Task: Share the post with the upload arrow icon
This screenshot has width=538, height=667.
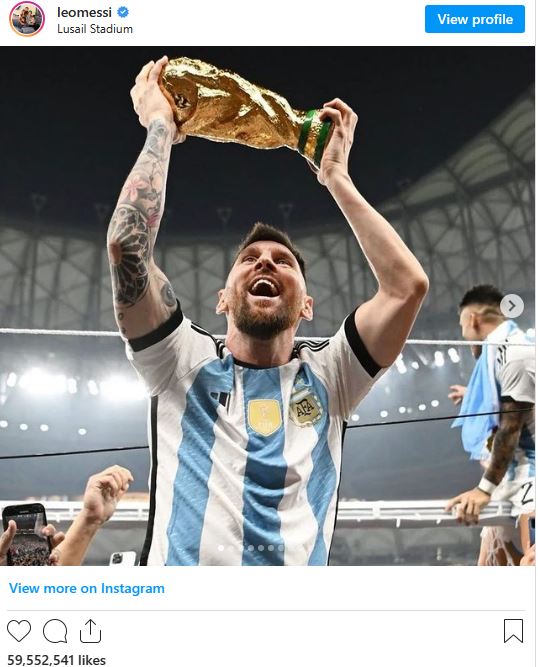Action: click(x=90, y=631)
